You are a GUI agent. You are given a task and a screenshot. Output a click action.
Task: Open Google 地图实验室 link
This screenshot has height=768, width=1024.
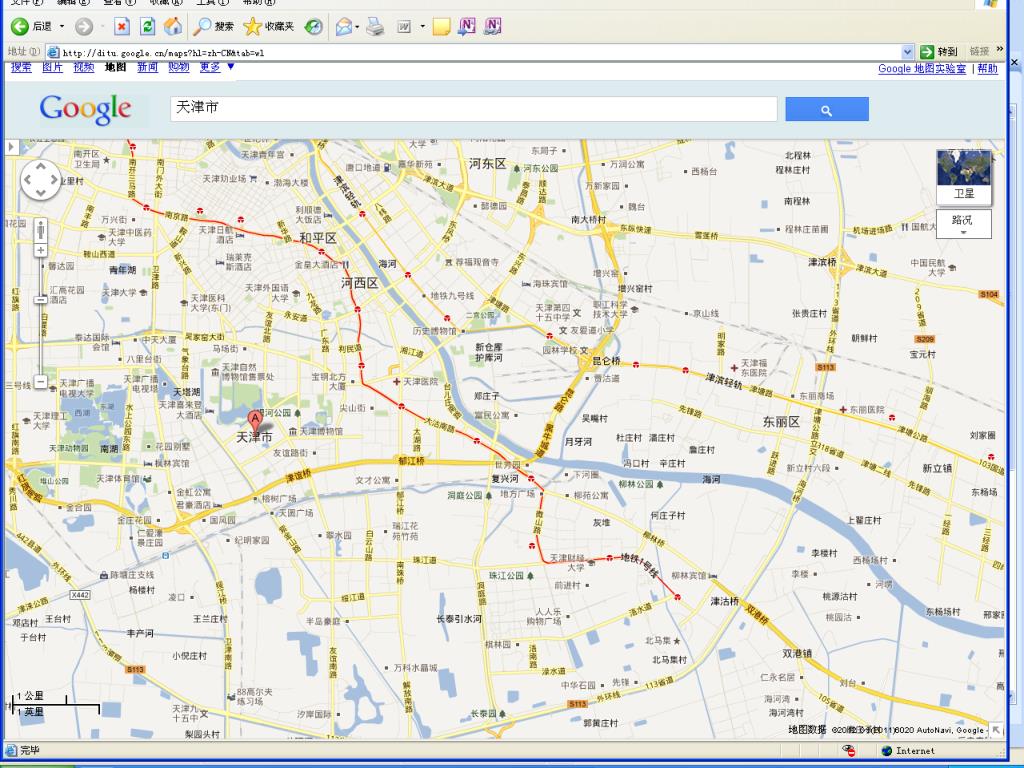point(921,69)
